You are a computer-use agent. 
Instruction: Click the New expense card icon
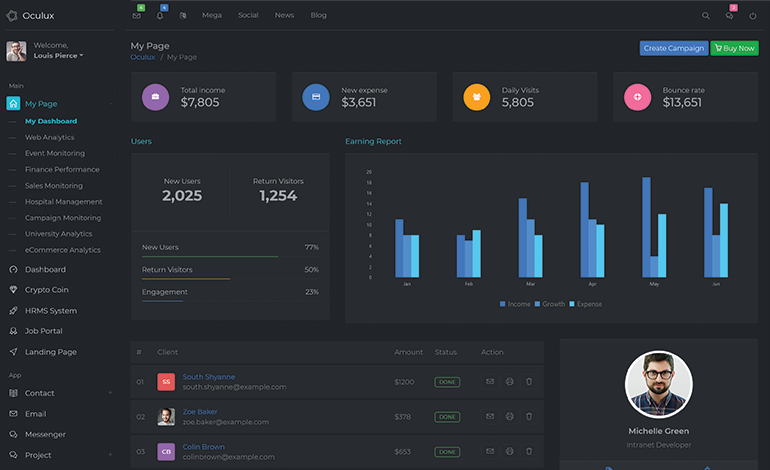(x=316, y=97)
